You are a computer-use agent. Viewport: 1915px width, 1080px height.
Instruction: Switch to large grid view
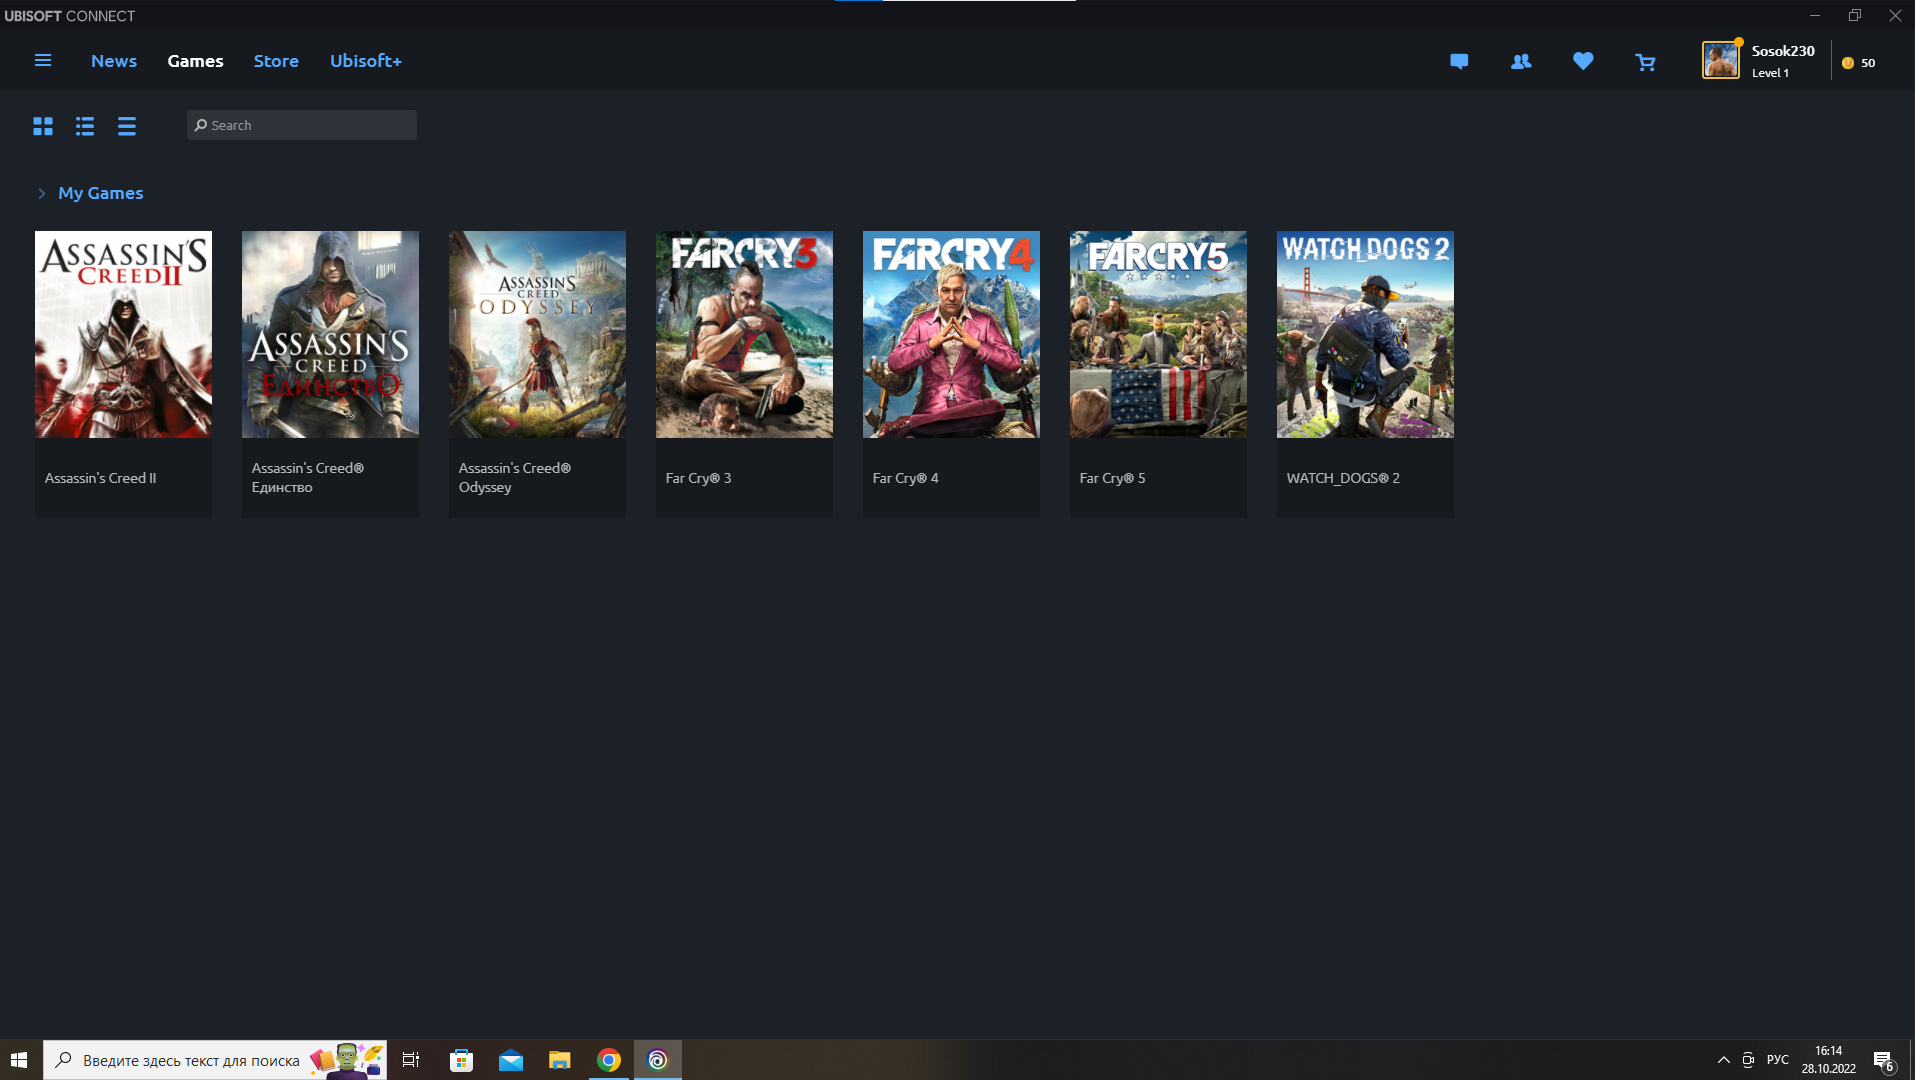[43, 126]
